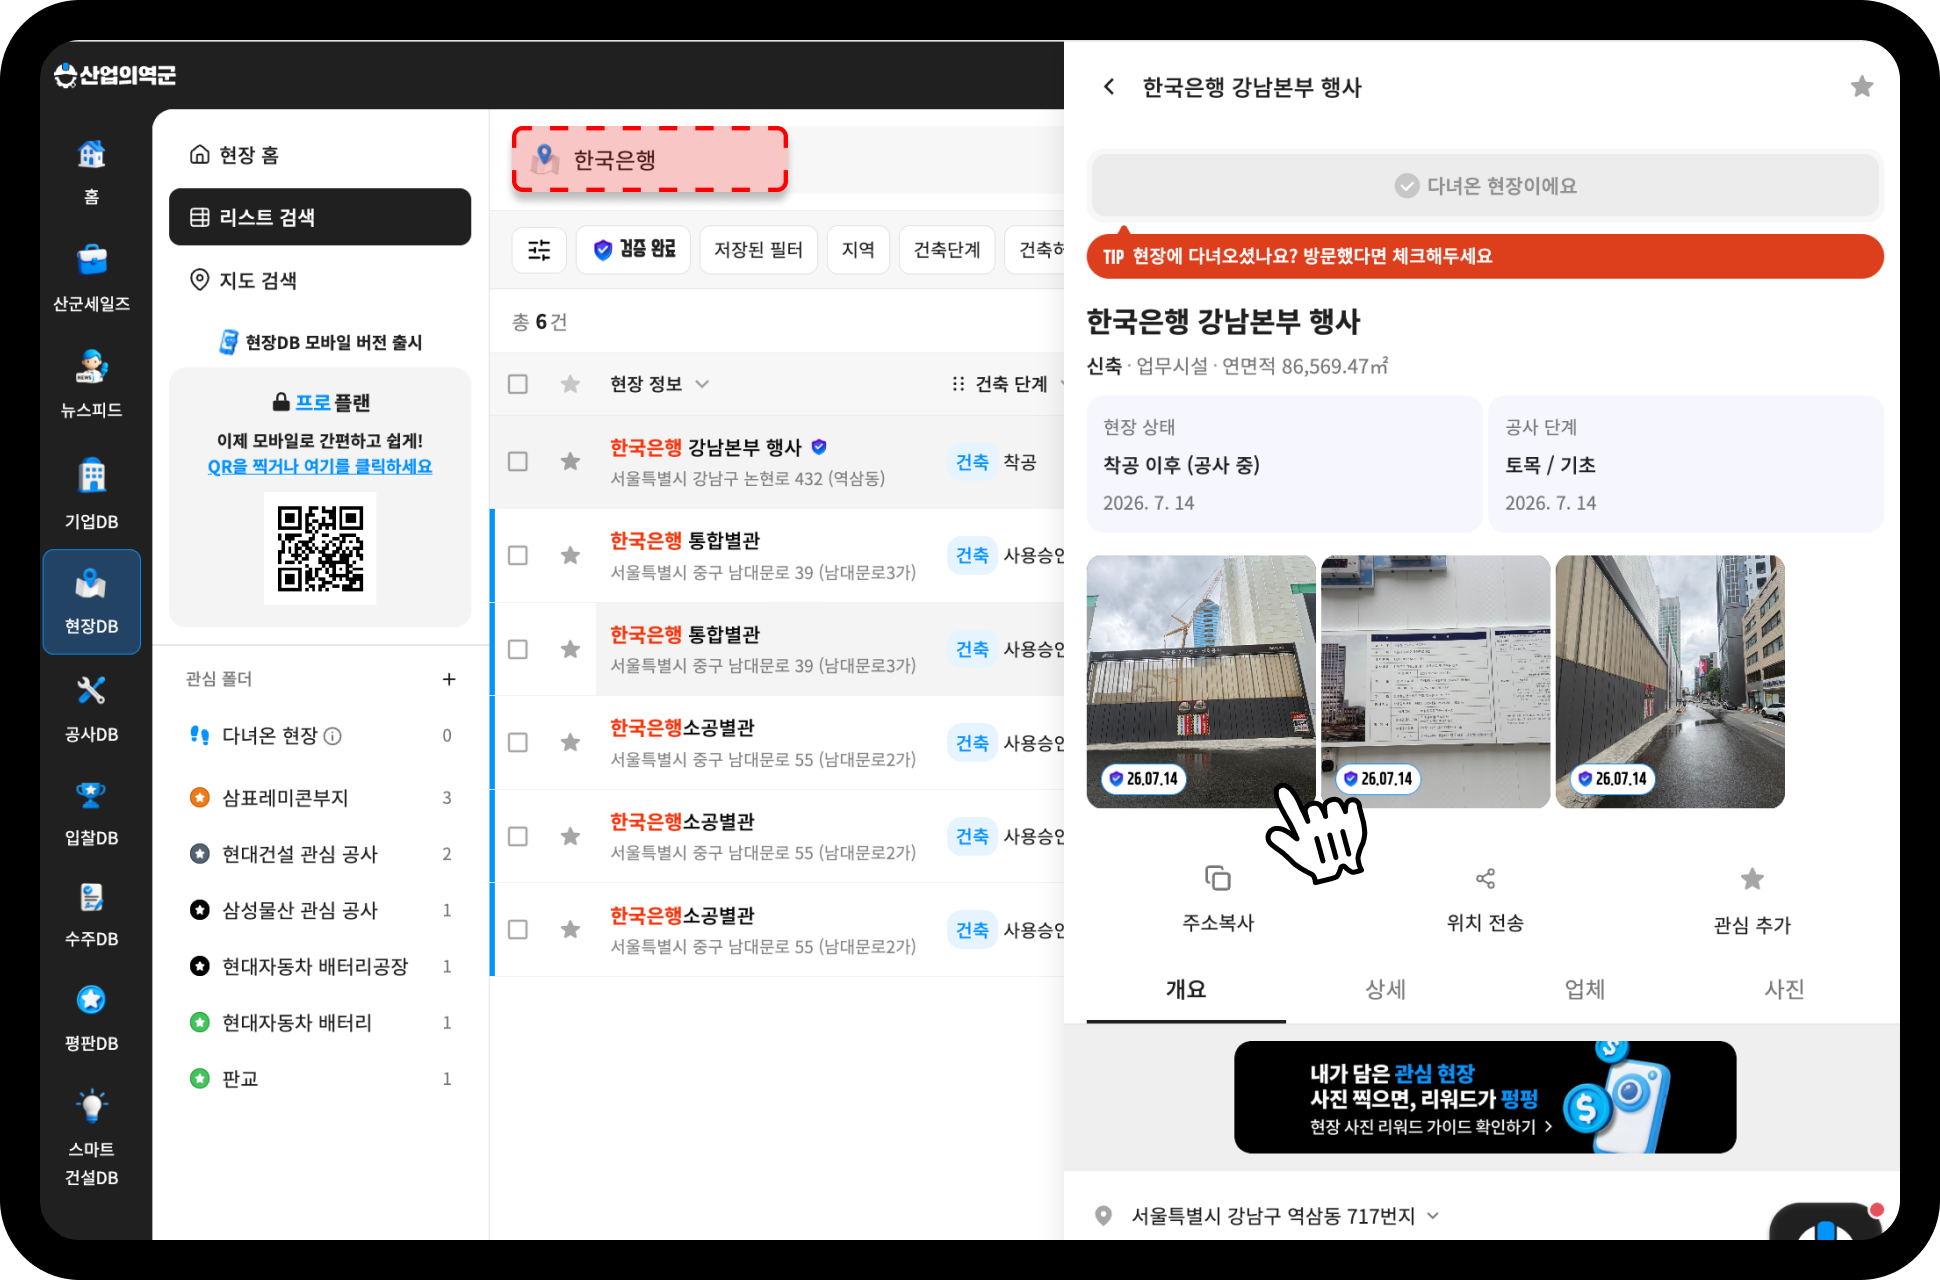Screen dimensions: 1940x1280
Task: Open the first site photo with crane
Action: [x=1201, y=682]
